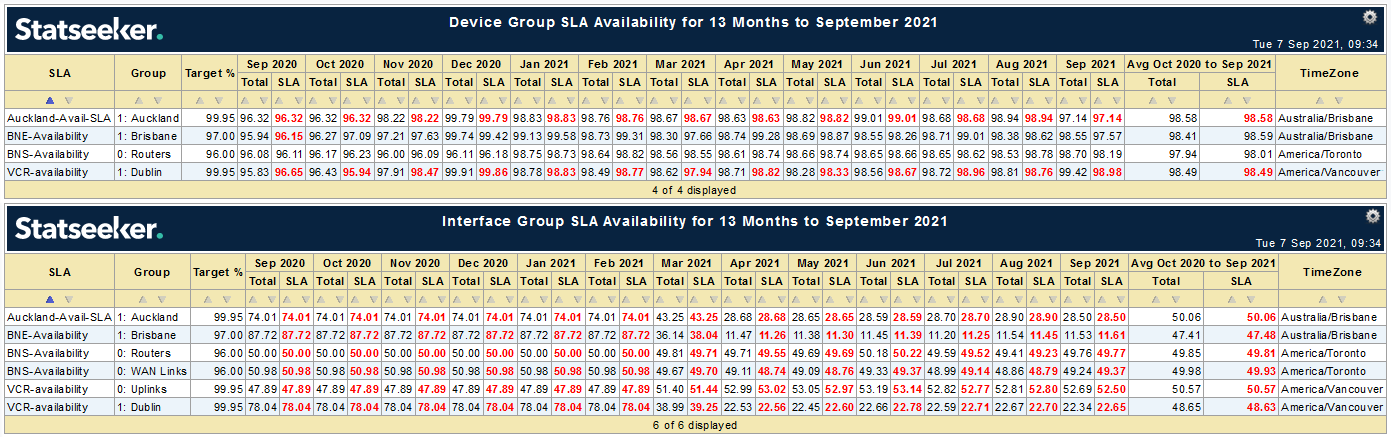This screenshot has height=437, width=1391.
Task: Click the Interface table Group column header
Action: point(152,272)
